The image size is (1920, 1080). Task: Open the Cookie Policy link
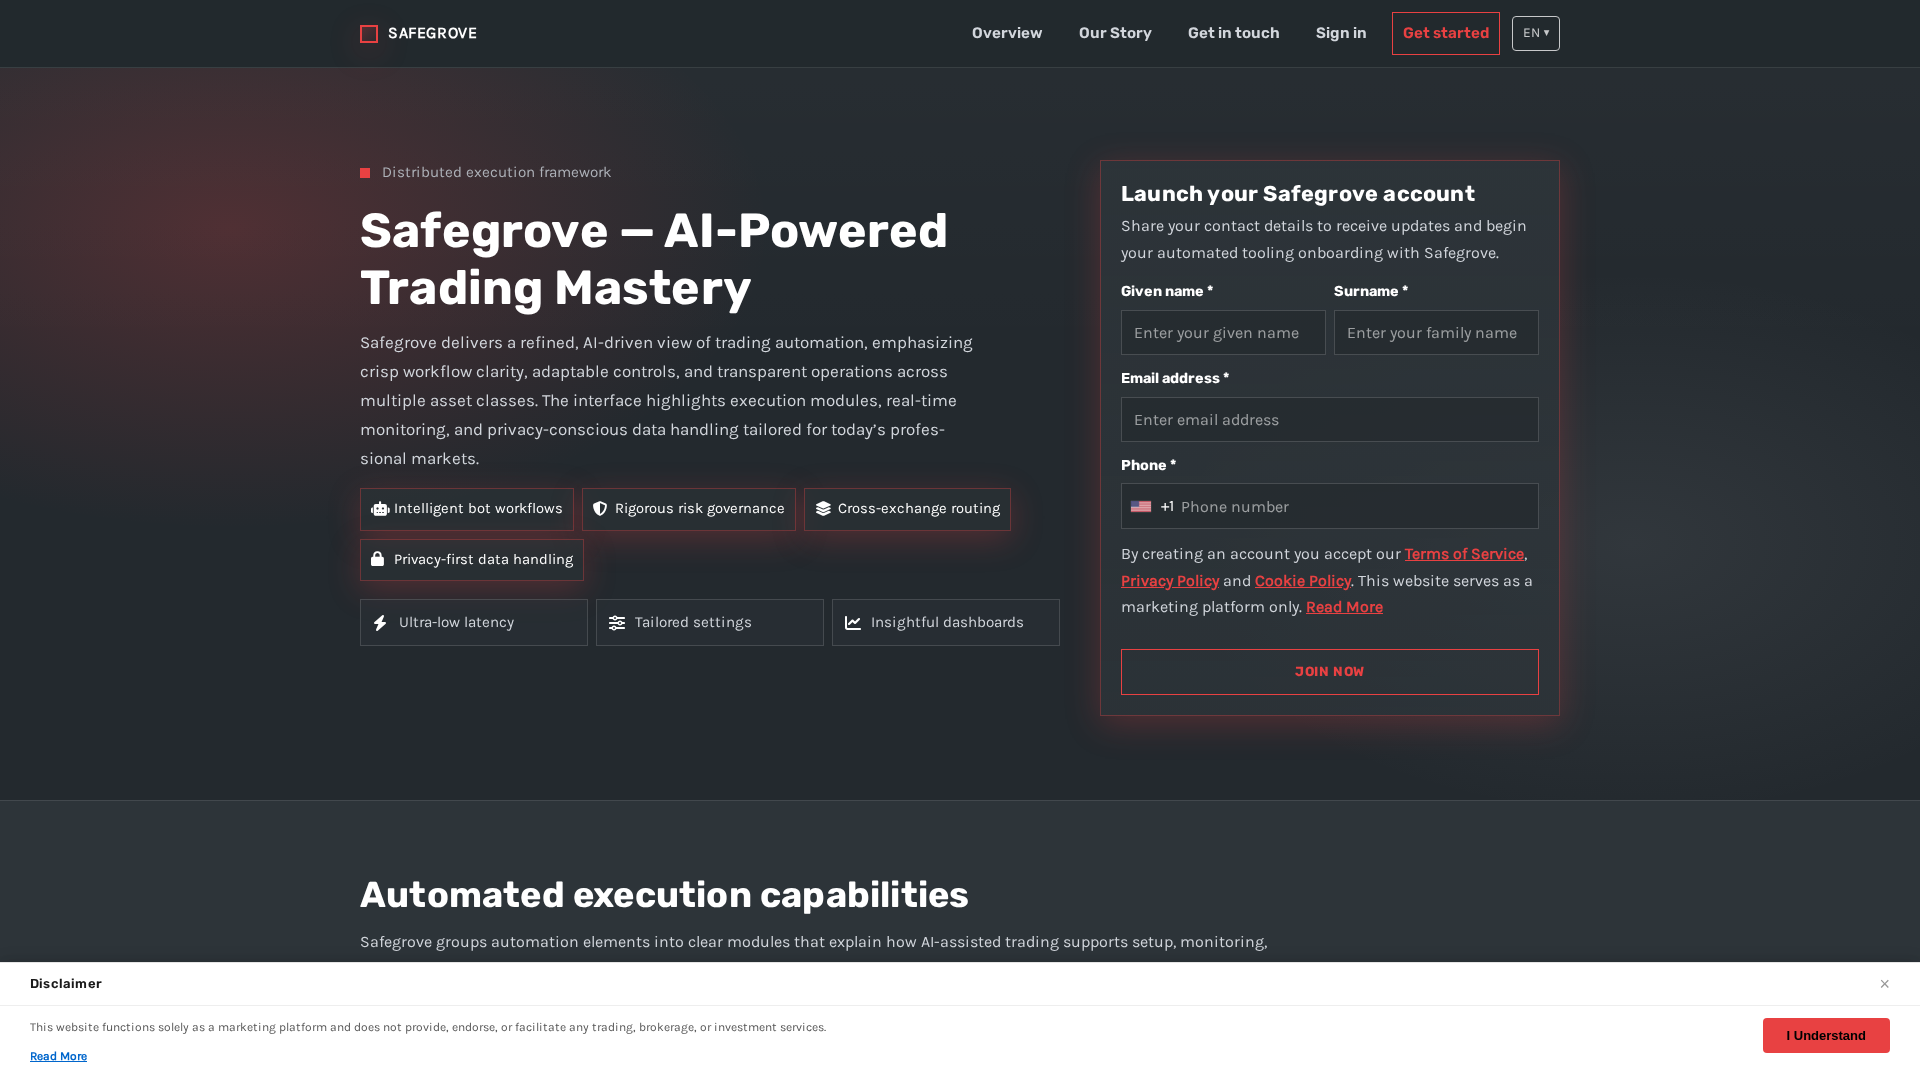coord(1303,581)
